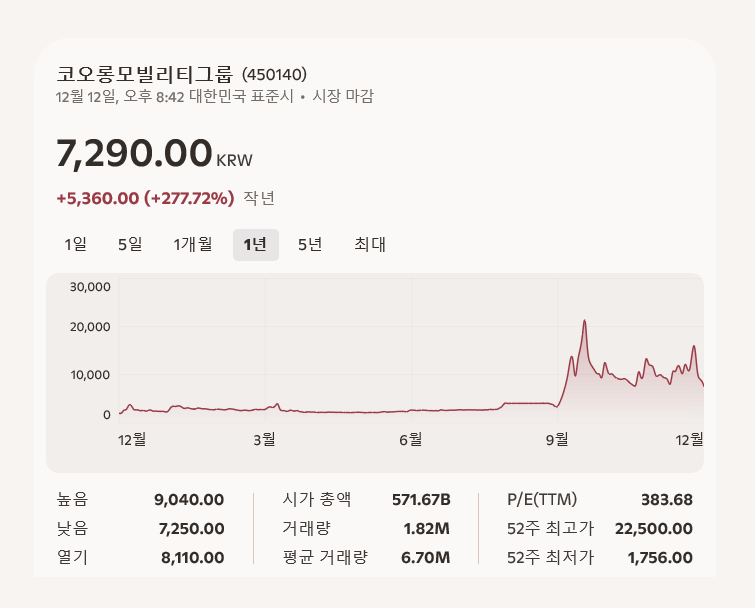This screenshot has width=755, height=608.
Task: Click the KRW currency label
Action: point(234,160)
